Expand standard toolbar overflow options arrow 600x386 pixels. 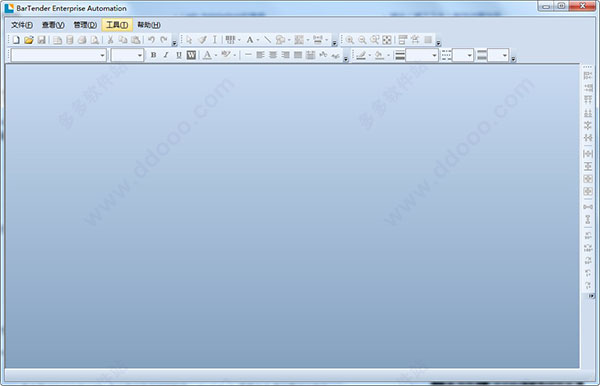pyautogui.click(x=174, y=43)
